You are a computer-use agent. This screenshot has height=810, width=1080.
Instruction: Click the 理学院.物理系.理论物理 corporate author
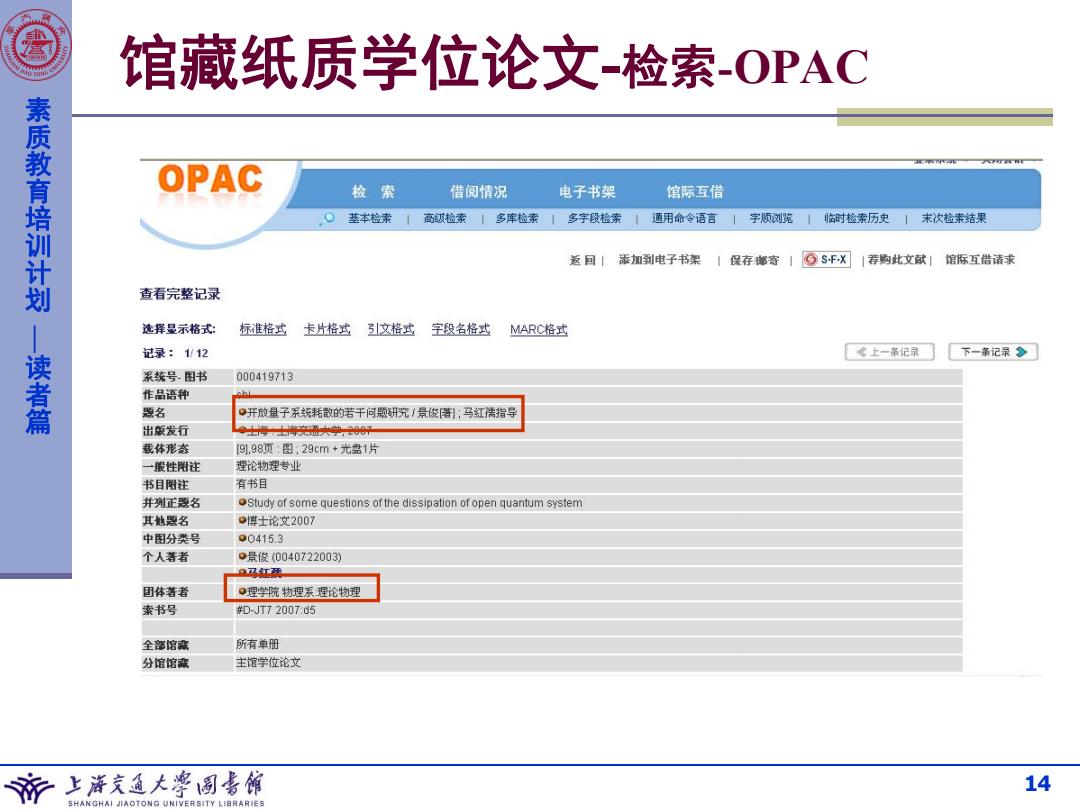(304, 592)
